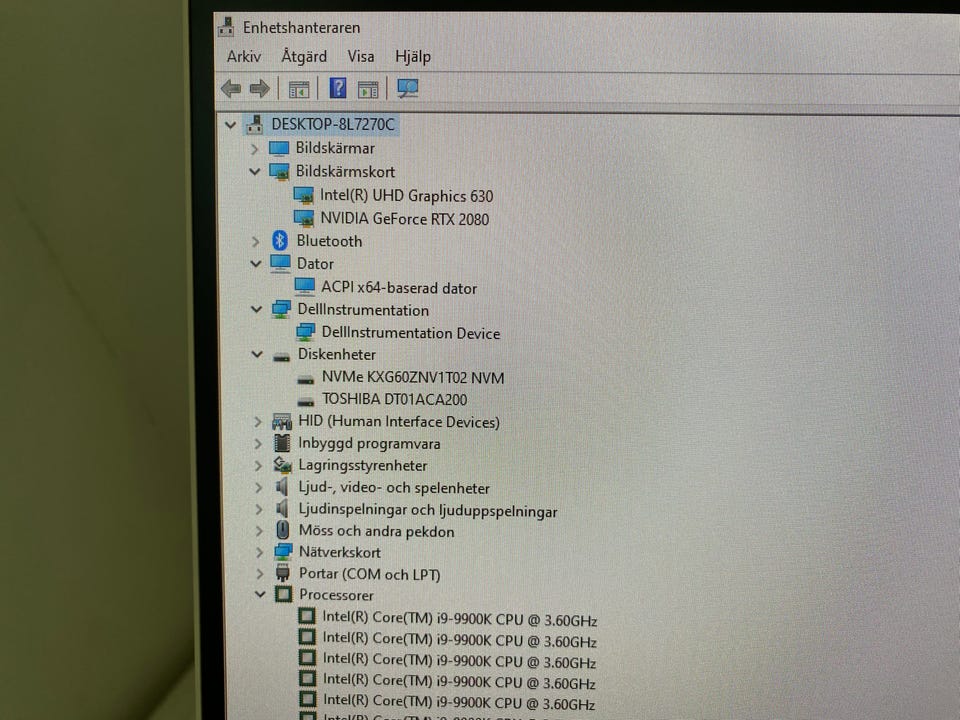Viewport: 960px width, 720px height.
Task: Click the Nätverkskort network icon
Action: point(283,552)
